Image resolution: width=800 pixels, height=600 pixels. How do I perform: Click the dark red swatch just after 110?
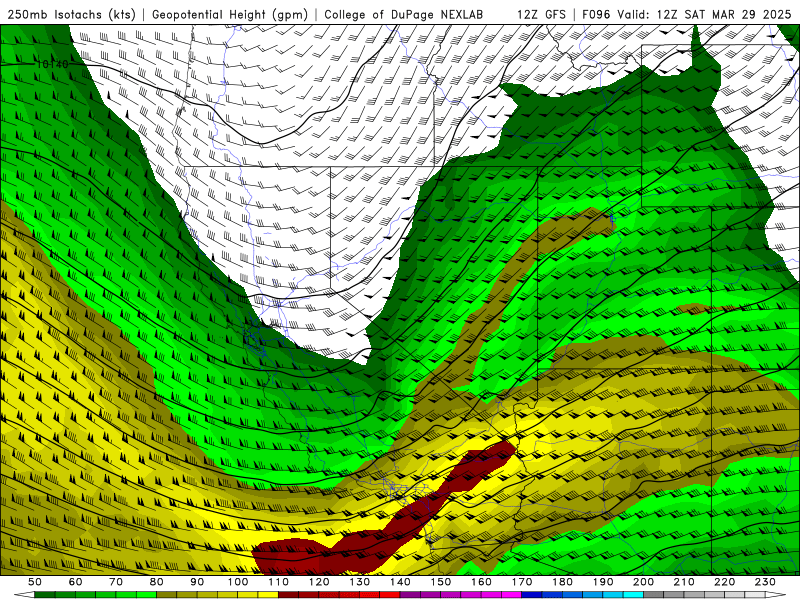[x=288, y=595]
